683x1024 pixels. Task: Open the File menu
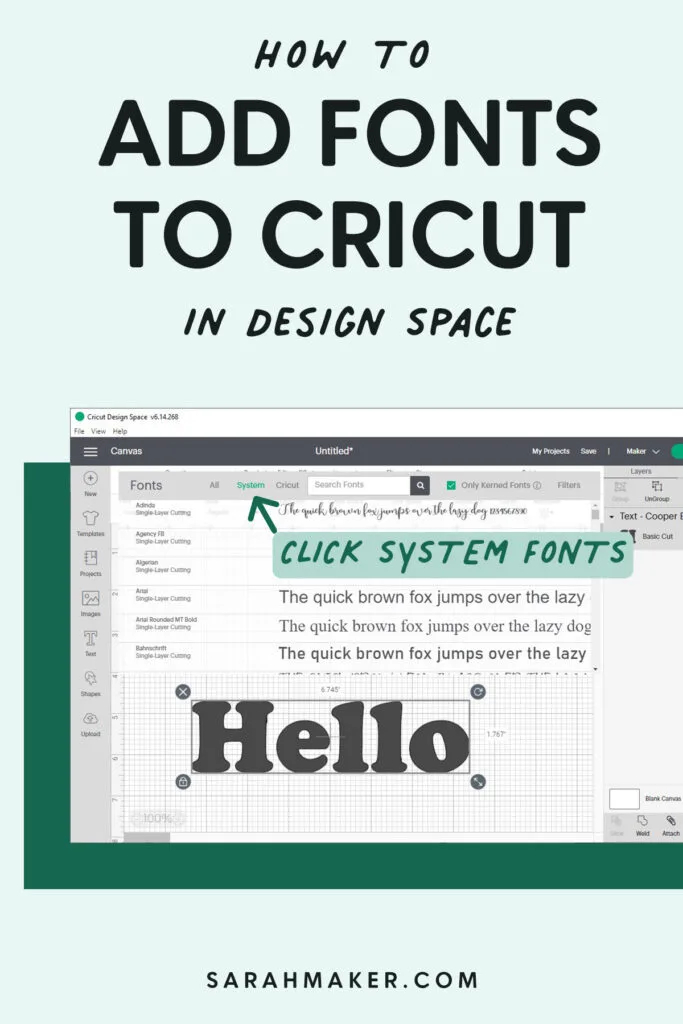pos(79,432)
